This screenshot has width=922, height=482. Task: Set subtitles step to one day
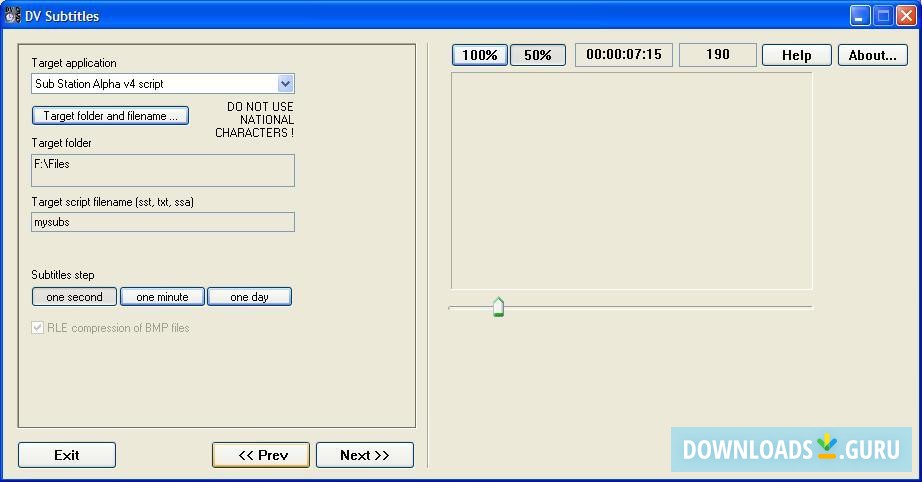click(249, 297)
